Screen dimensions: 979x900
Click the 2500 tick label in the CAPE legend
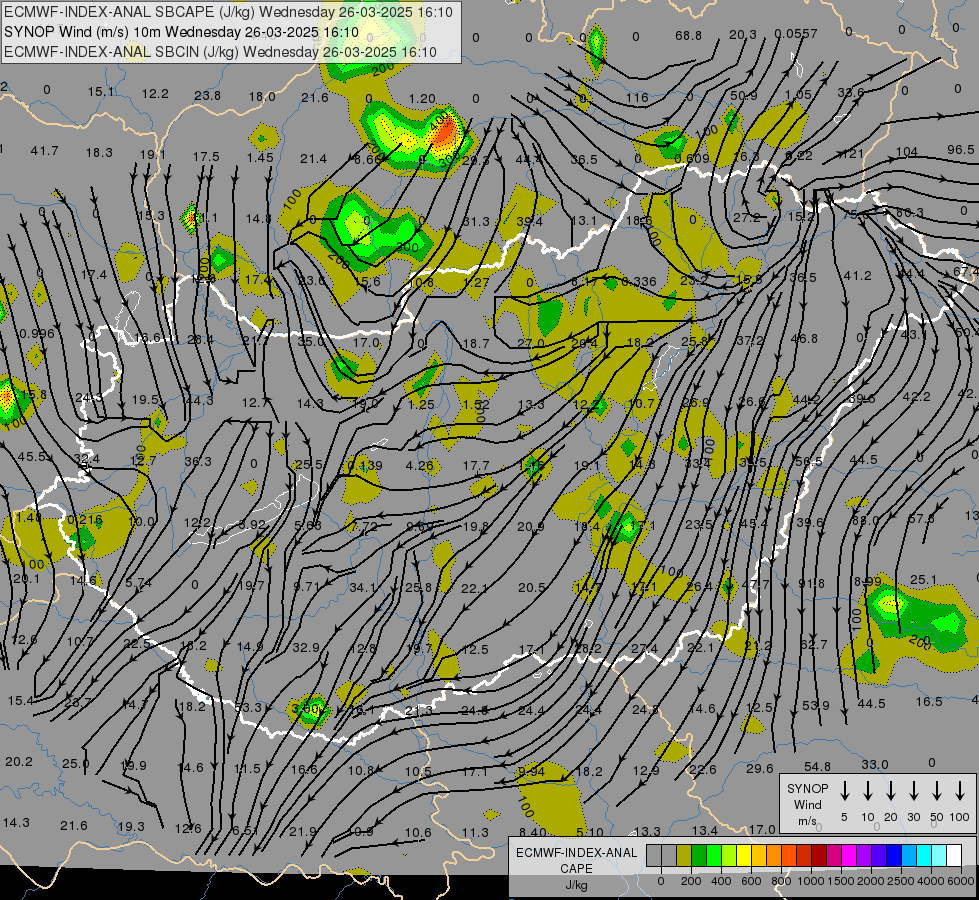(901, 881)
